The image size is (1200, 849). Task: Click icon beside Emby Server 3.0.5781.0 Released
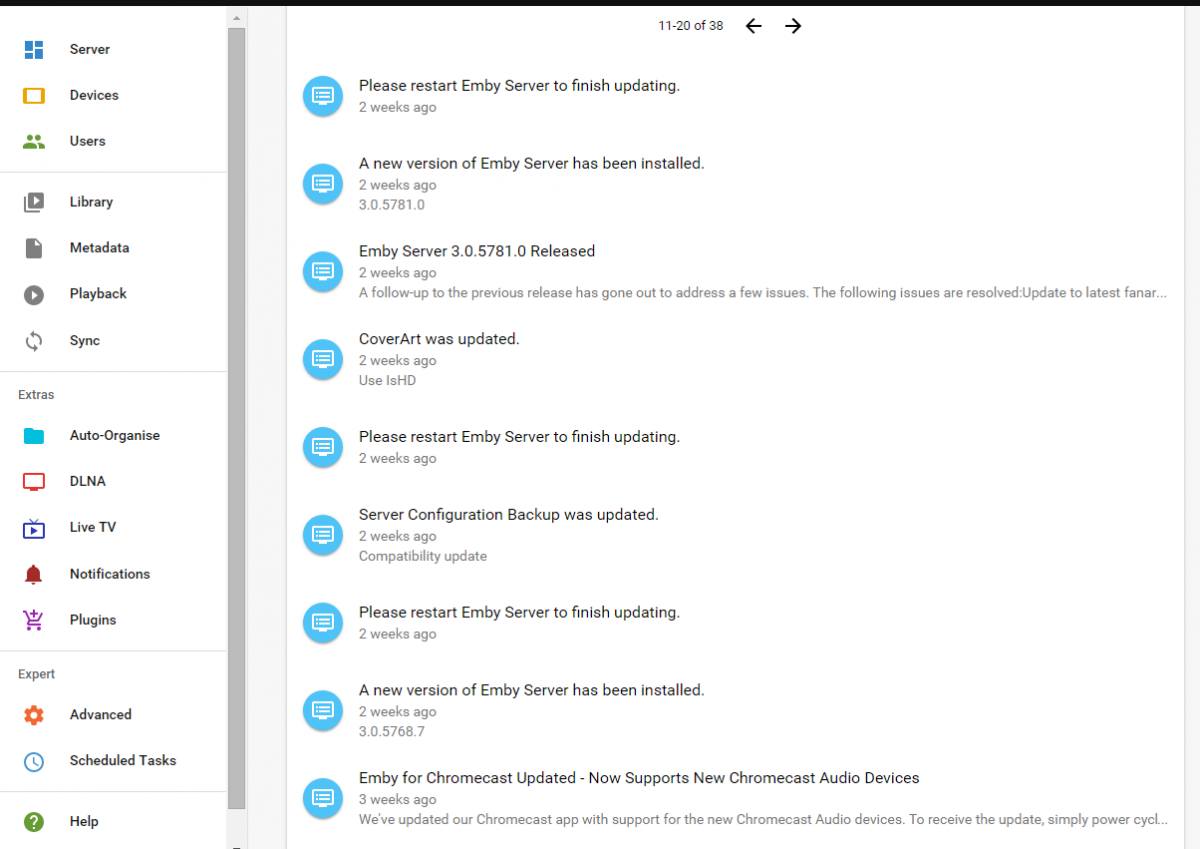pos(323,270)
